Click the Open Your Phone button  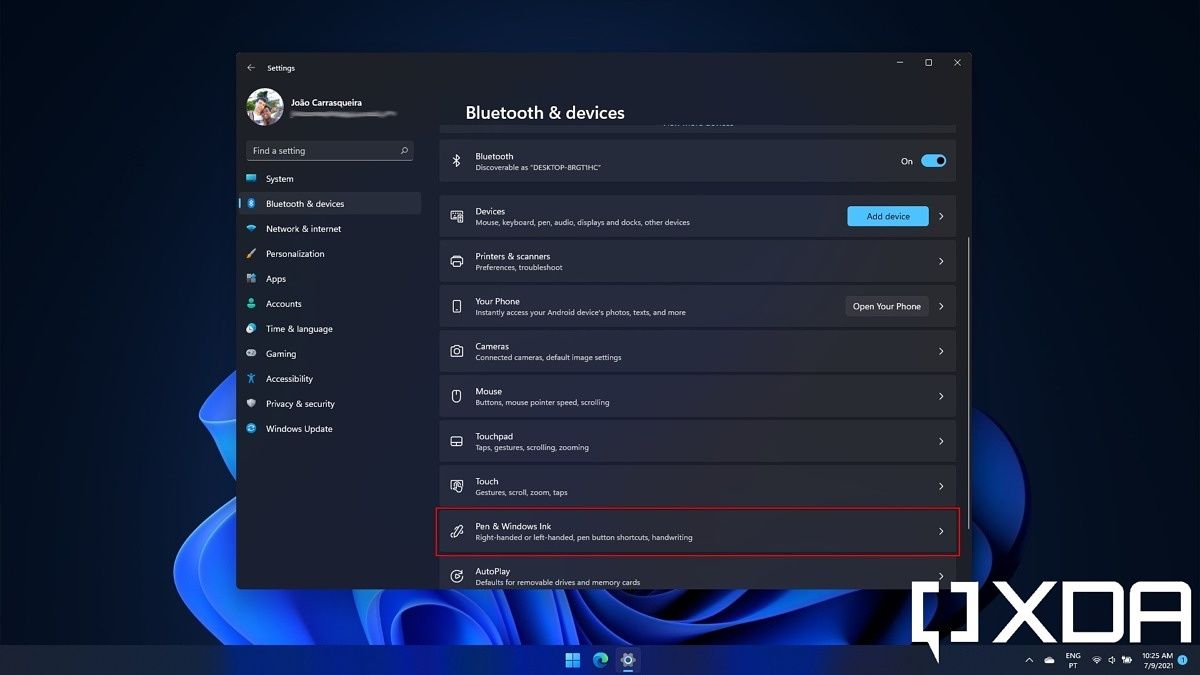pyautogui.click(x=887, y=306)
